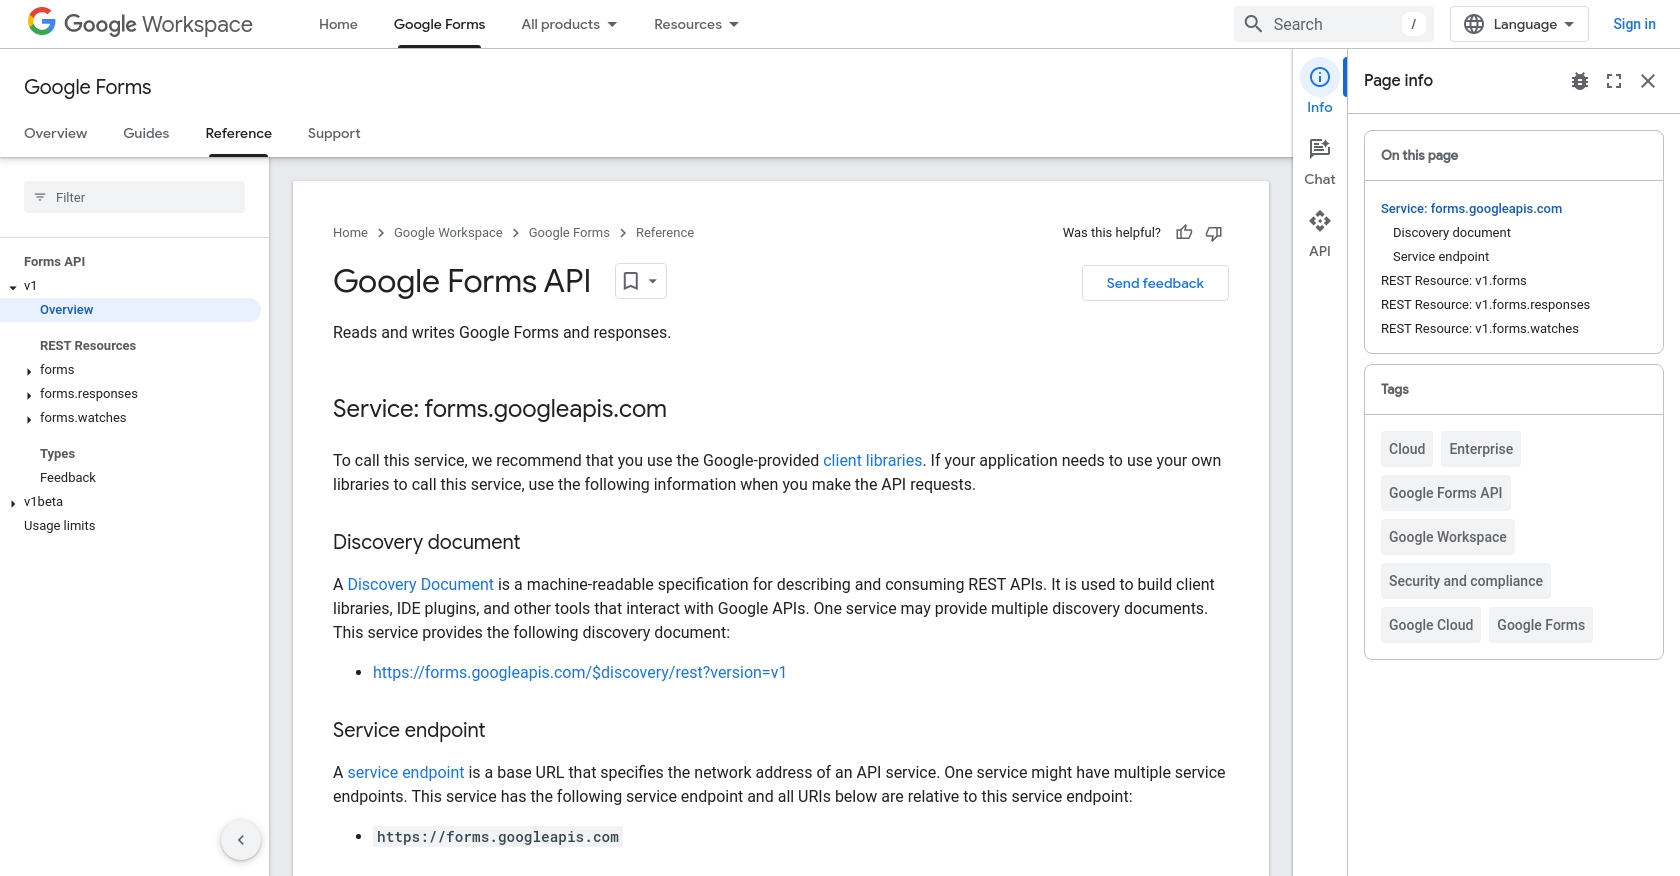Click the globe Language icon

tap(1474, 24)
